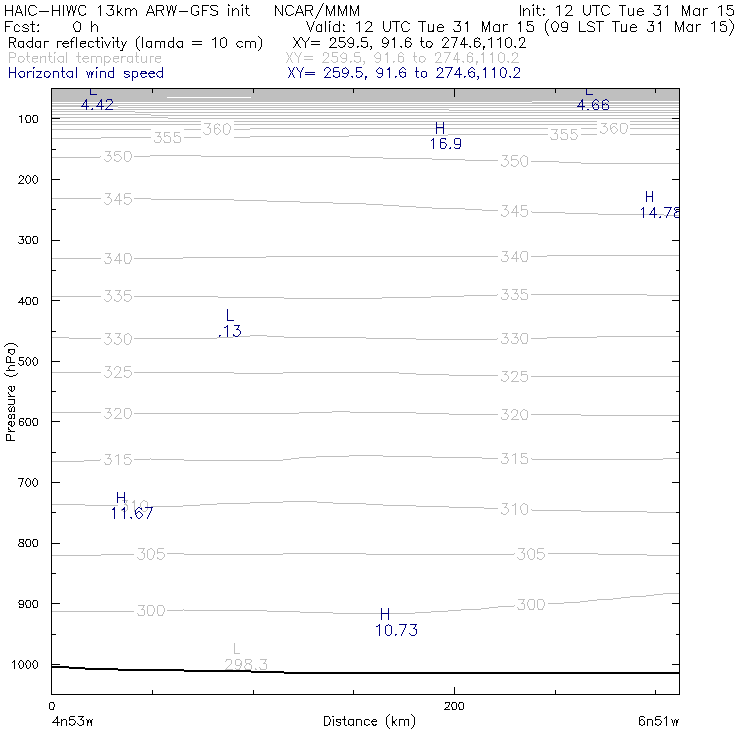The height and width of the screenshot is (740, 740).
Task: Click the left "340" contour label
Action: tap(118, 259)
